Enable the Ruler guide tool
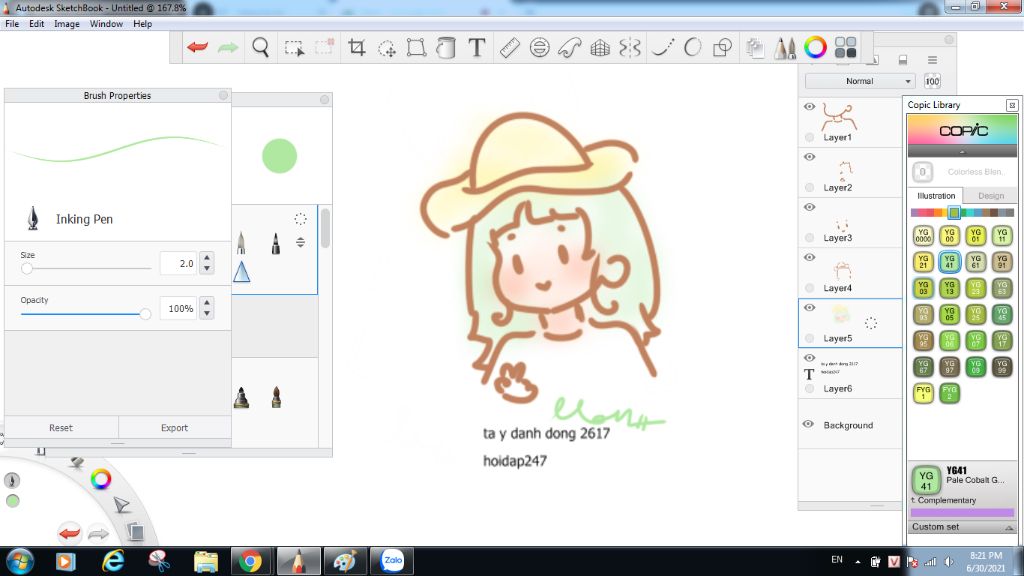The height and width of the screenshot is (576, 1024). 509,48
